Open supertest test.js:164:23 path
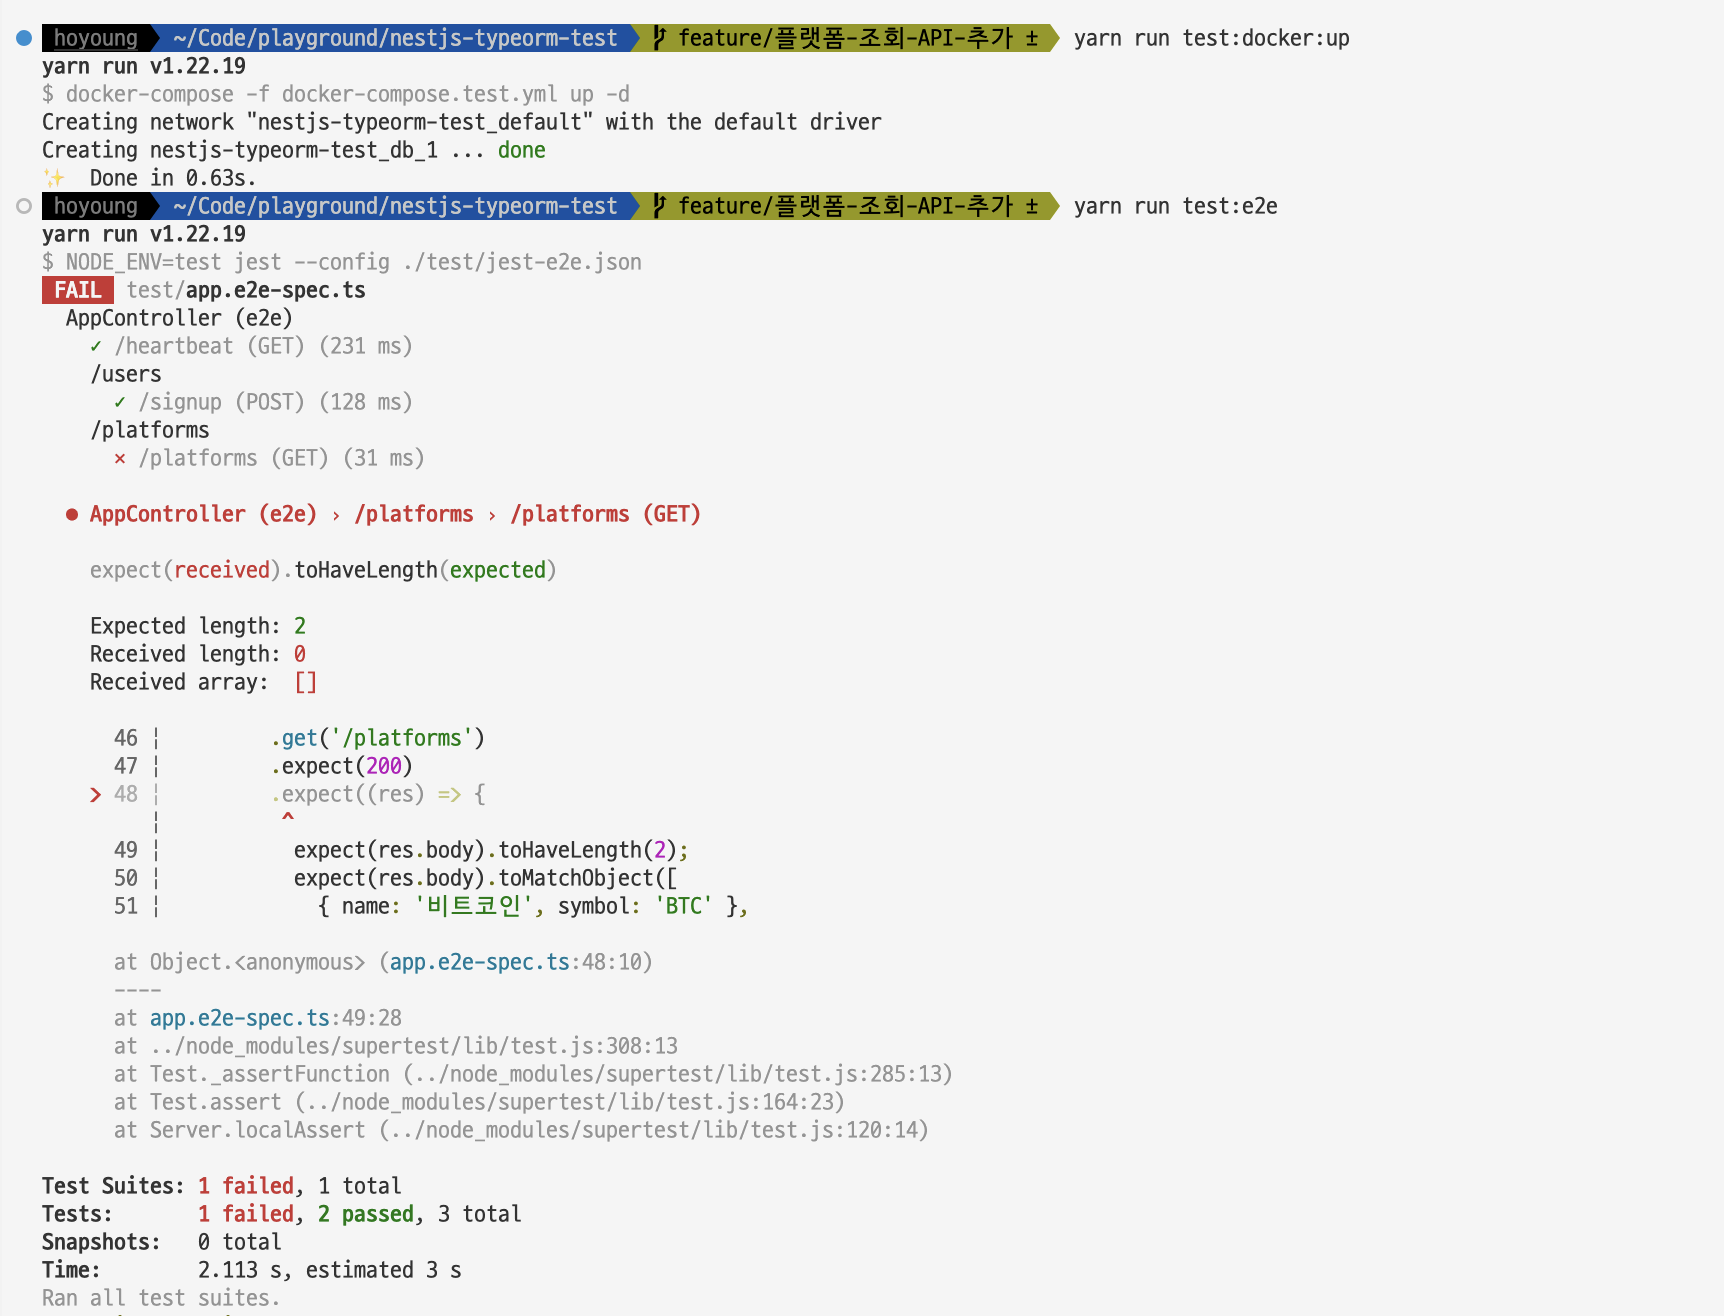1724x1316 pixels. click(x=569, y=1102)
